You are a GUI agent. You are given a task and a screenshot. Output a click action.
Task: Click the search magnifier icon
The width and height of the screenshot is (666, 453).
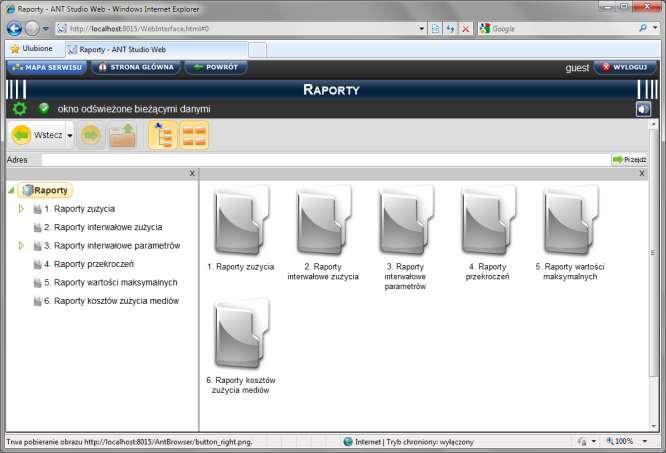[643, 28]
